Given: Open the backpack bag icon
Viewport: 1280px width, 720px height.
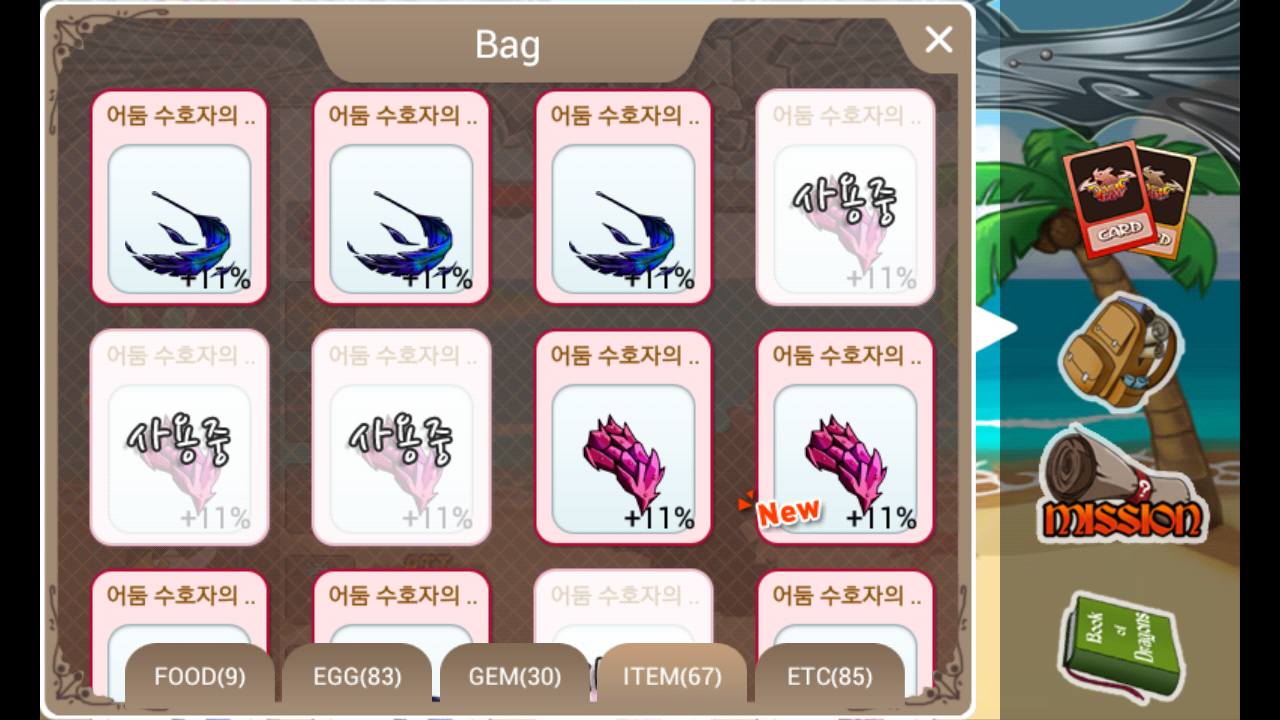Looking at the screenshot, I should (x=1120, y=351).
